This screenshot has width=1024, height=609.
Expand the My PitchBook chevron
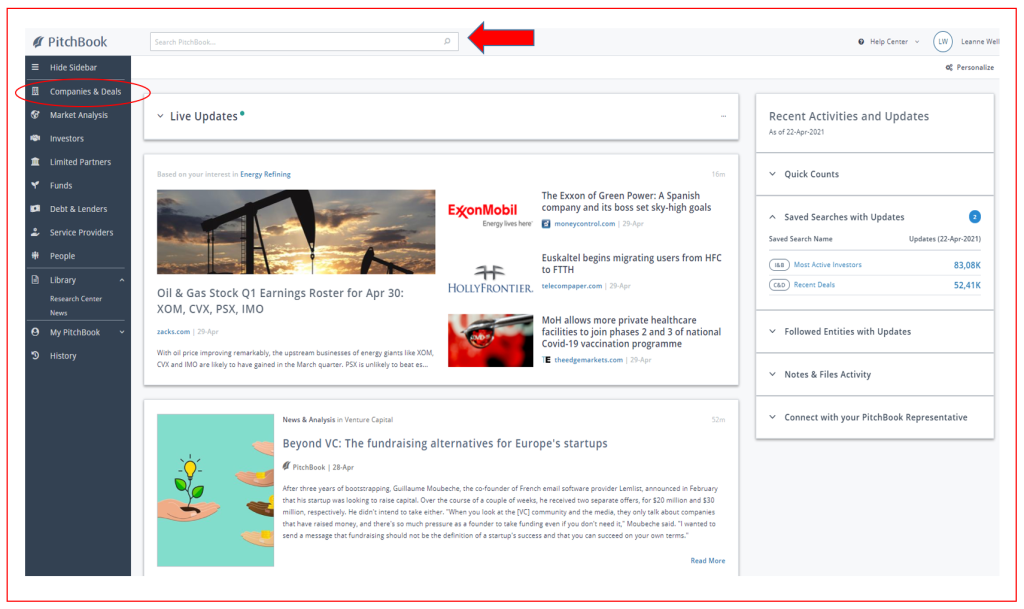click(x=121, y=332)
